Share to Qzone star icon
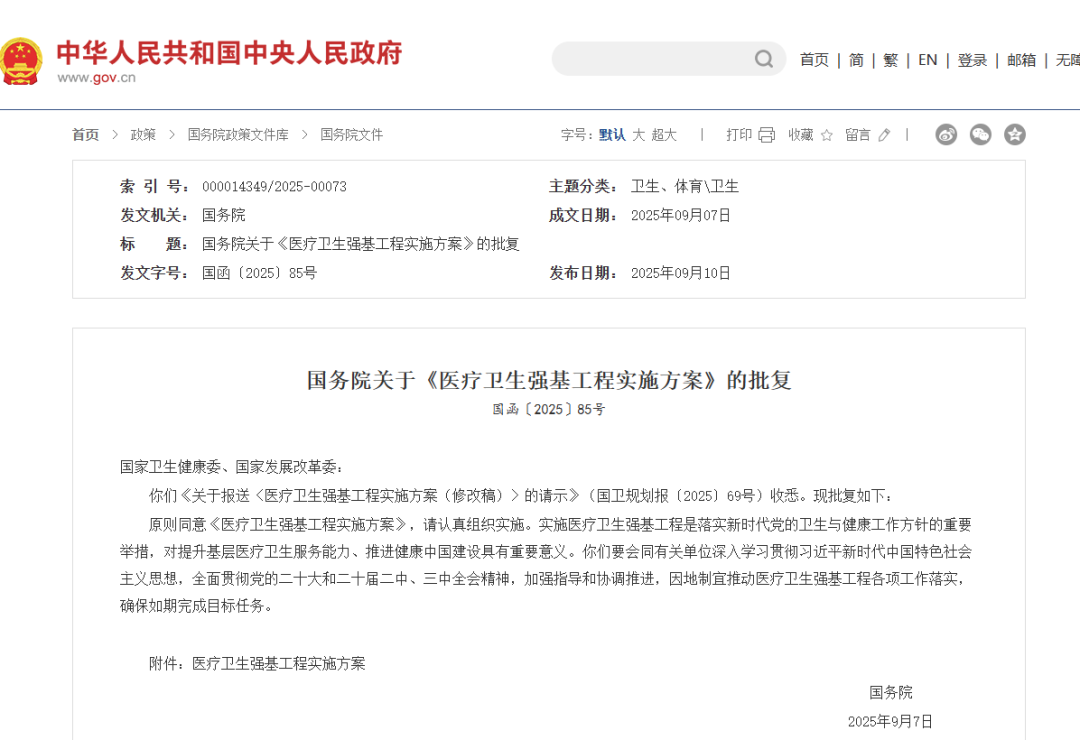Screen dimensions: 1080x740 pyautogui.click(x=1014, y=135)
